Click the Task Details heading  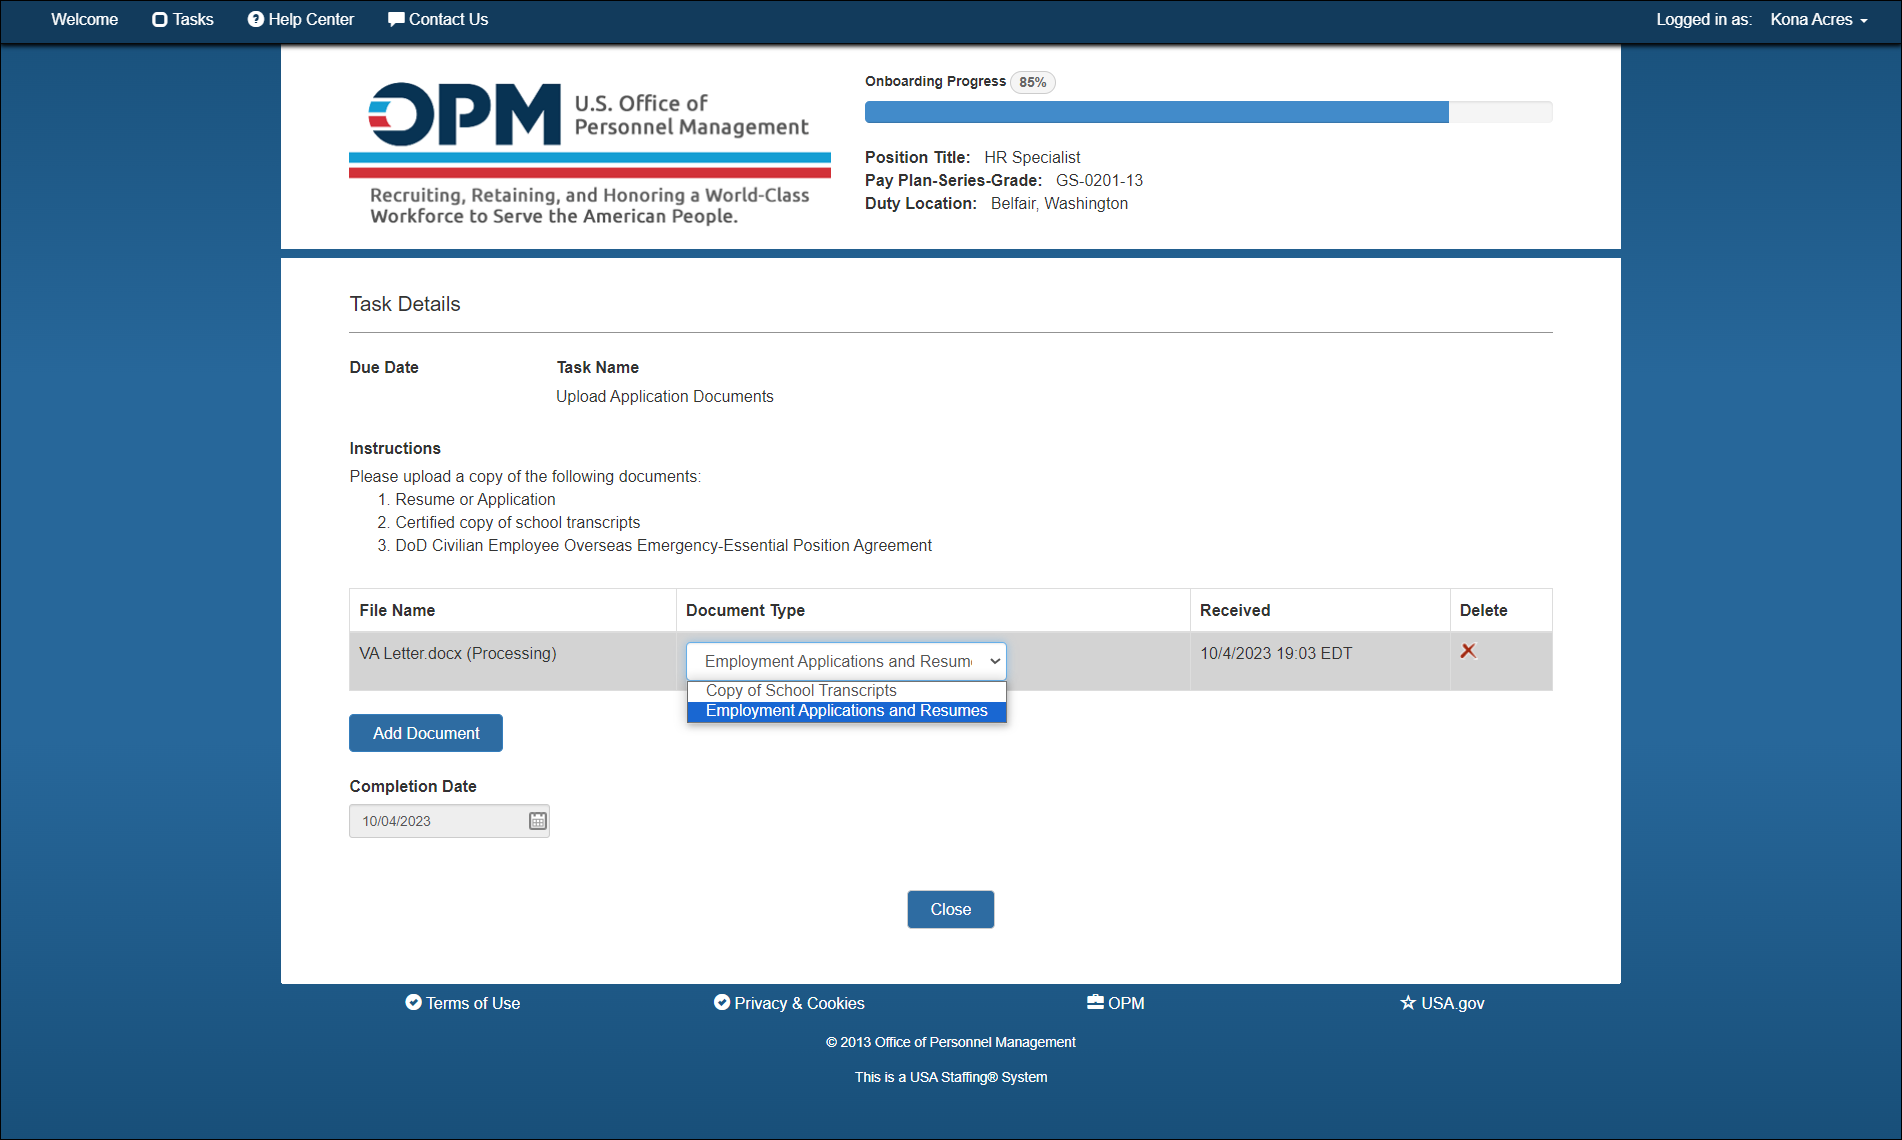[405, 304]
